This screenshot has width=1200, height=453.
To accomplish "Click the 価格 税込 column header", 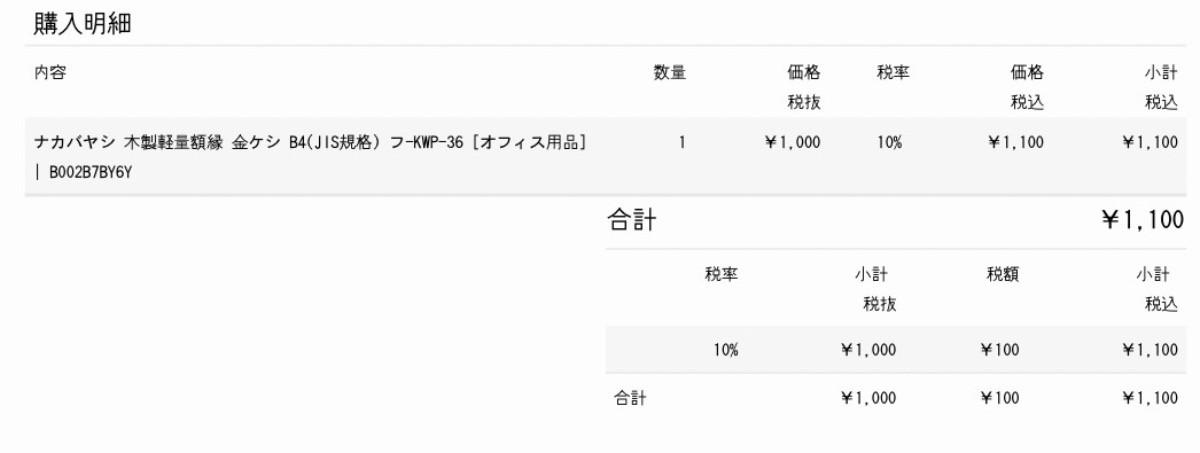I will point(1027,86).
